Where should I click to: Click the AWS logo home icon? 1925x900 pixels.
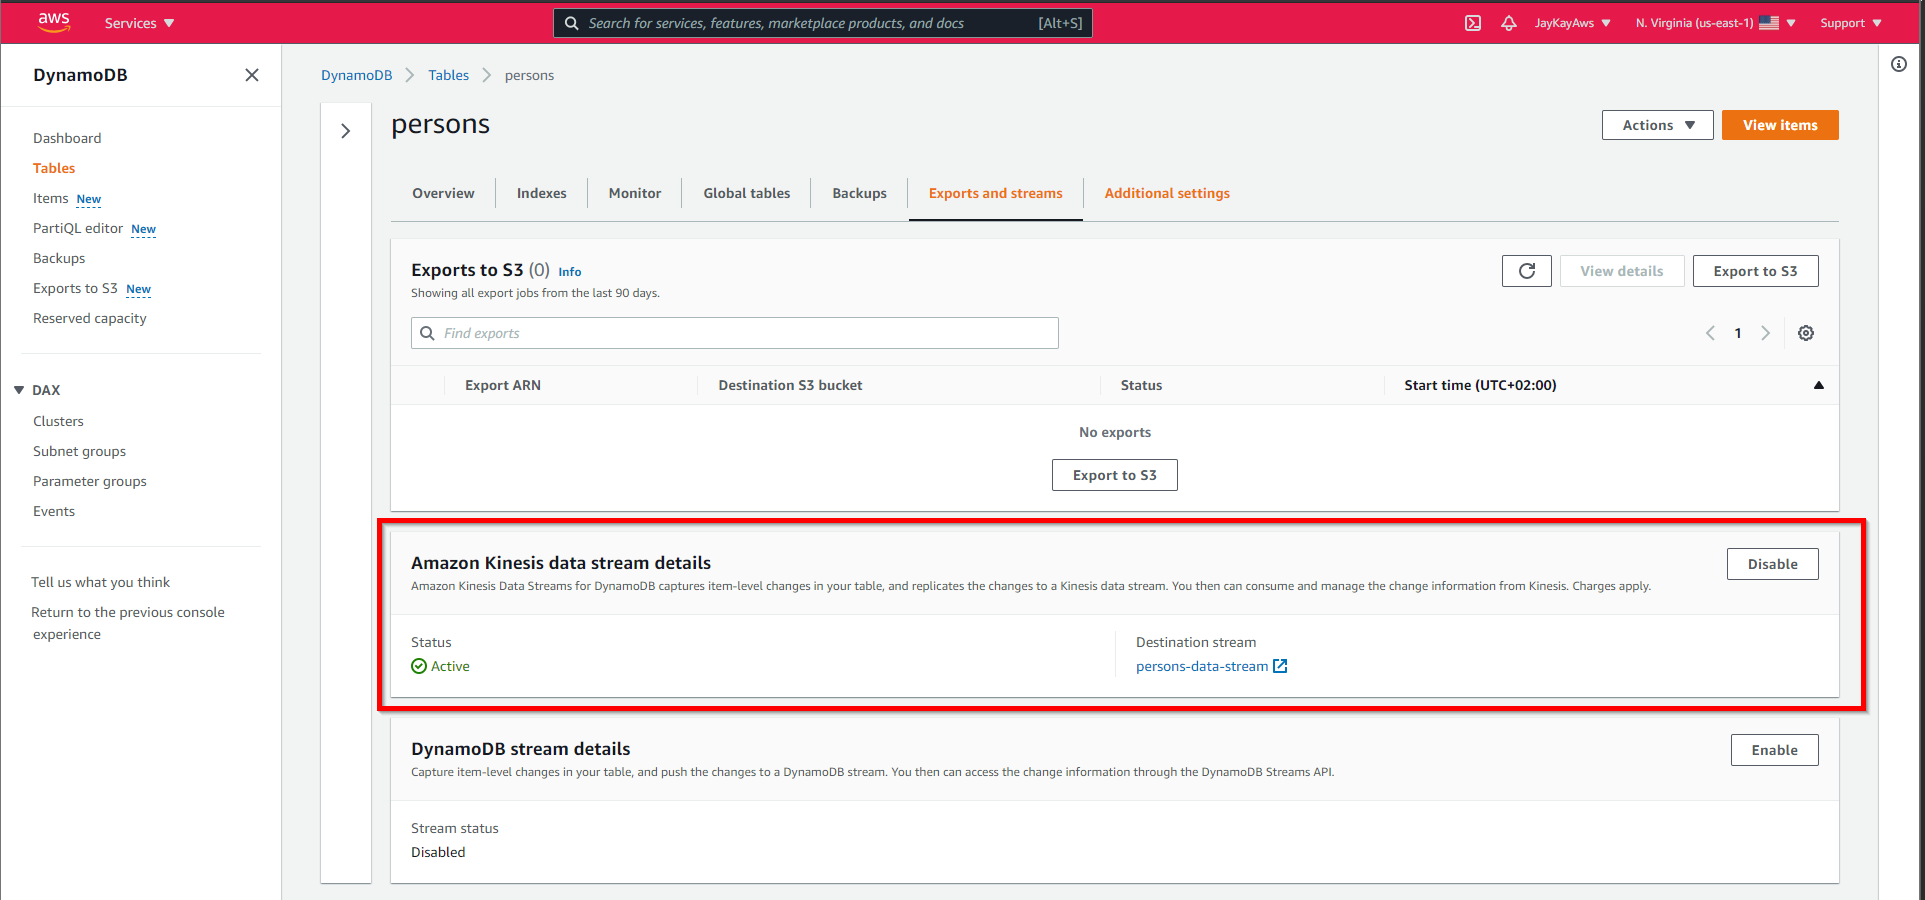click(x=54, y=22)
